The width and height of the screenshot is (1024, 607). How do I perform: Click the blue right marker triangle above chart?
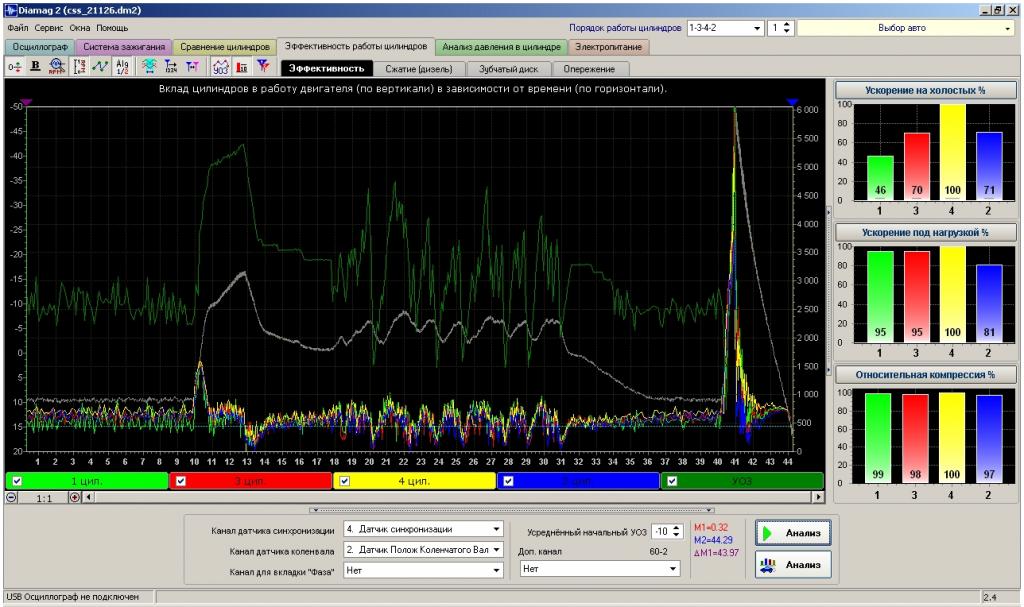792,103
